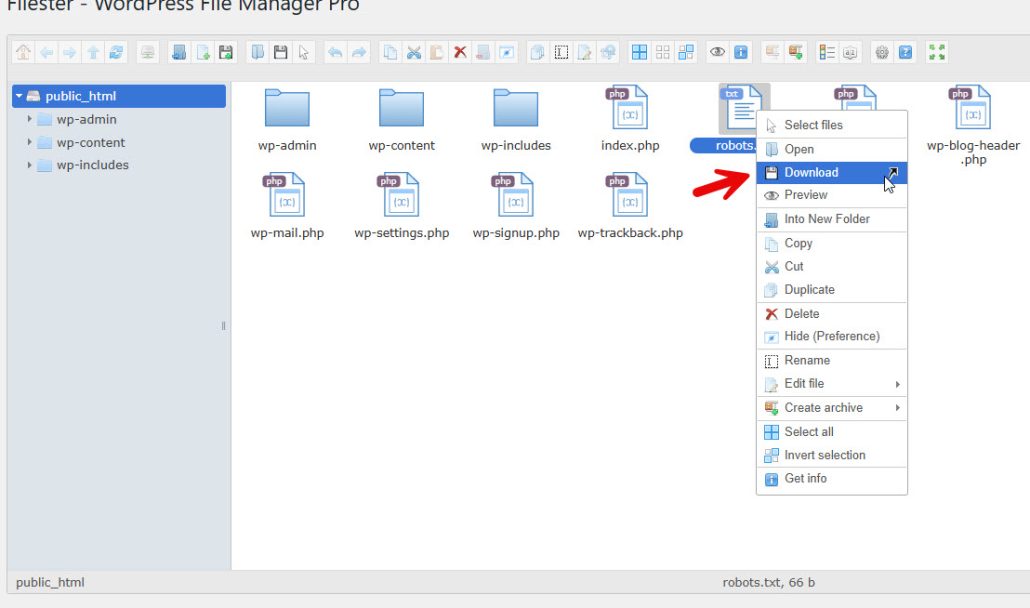
Task: Open the Edit file submenu arrow
Action: coord(897,384)
